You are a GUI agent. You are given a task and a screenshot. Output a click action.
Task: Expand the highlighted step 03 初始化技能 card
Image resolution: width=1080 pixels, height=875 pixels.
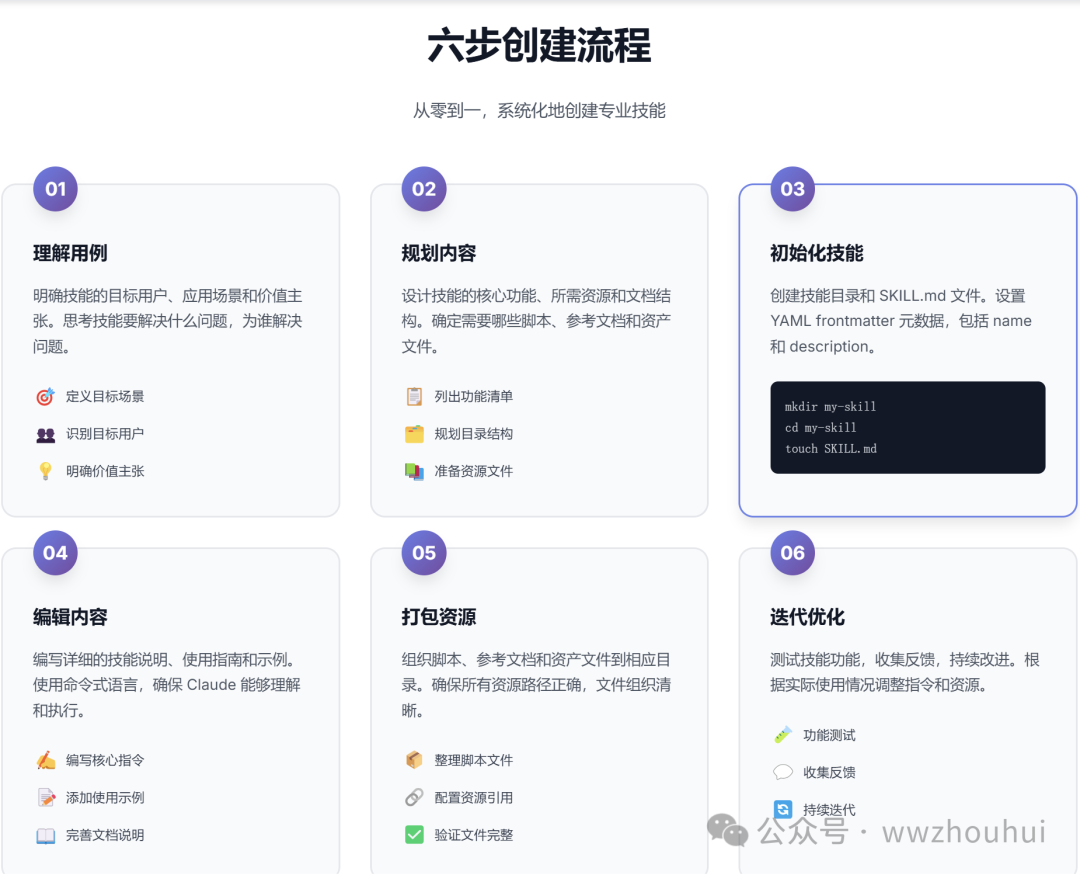(907, 349)
